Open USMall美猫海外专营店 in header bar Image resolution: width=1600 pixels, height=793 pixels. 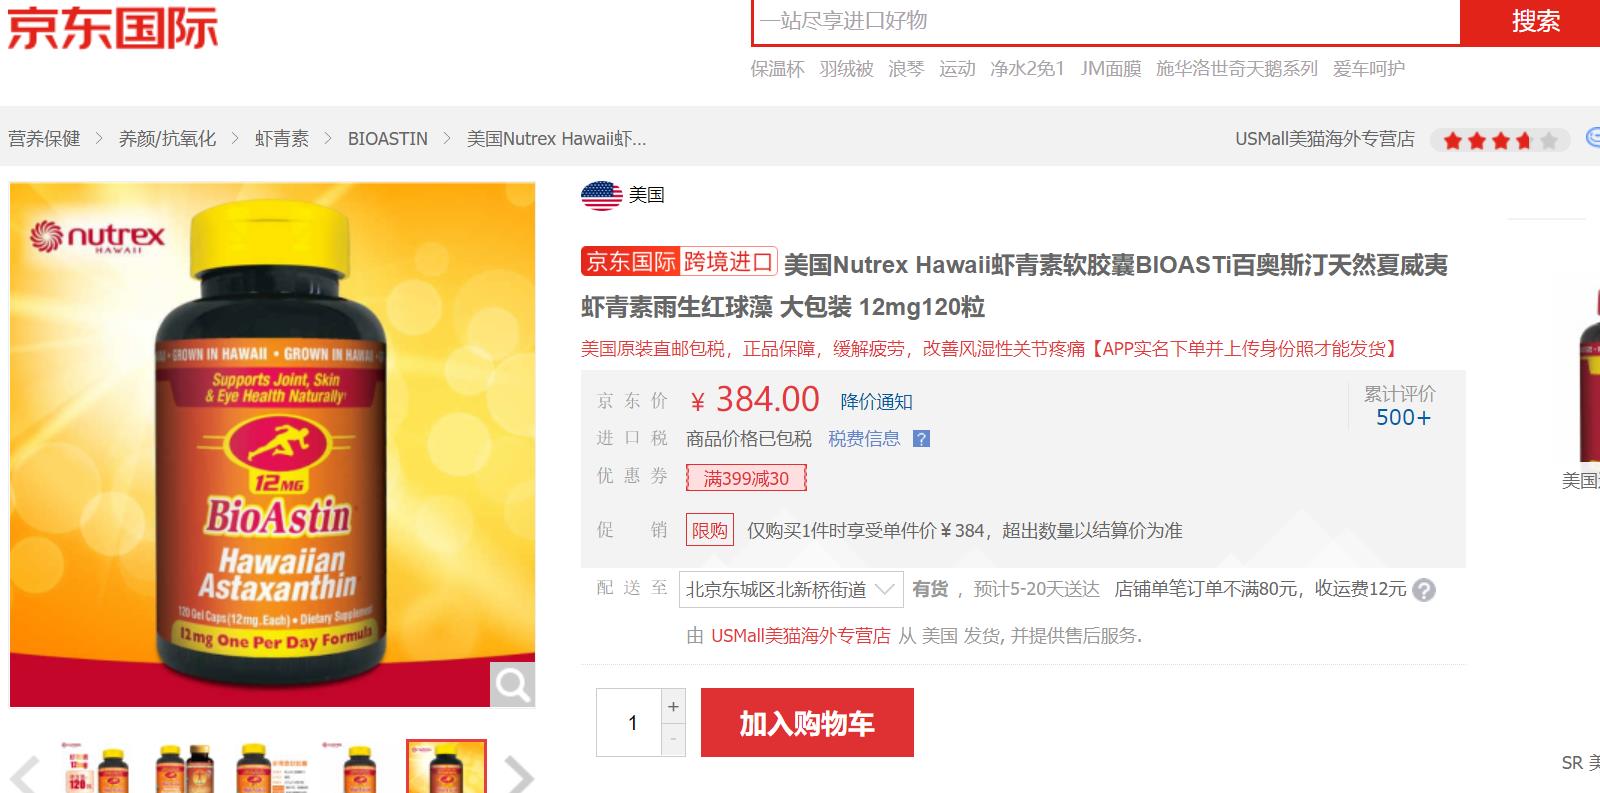point(1325,139)
